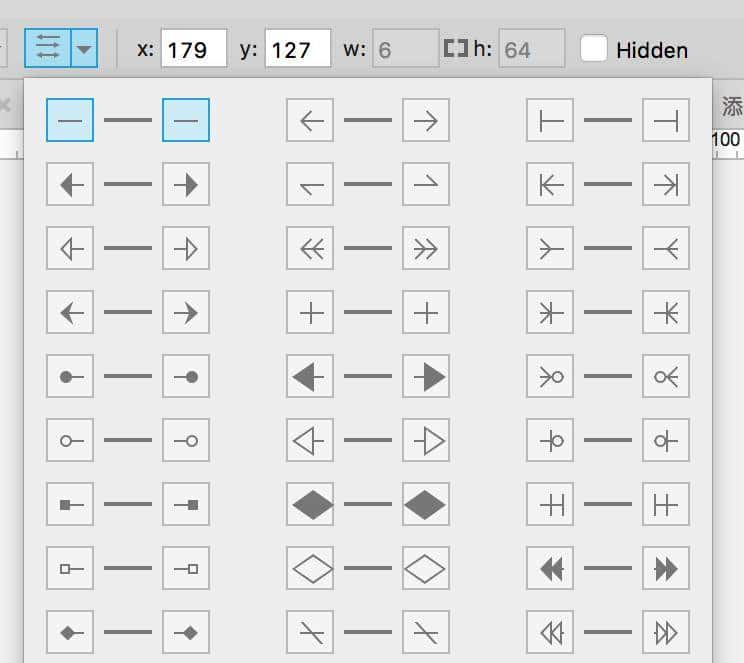Select the crow's foot right end style
This screenshot has height=663, width=744.
pyautogui.click(x=666, y=248)
